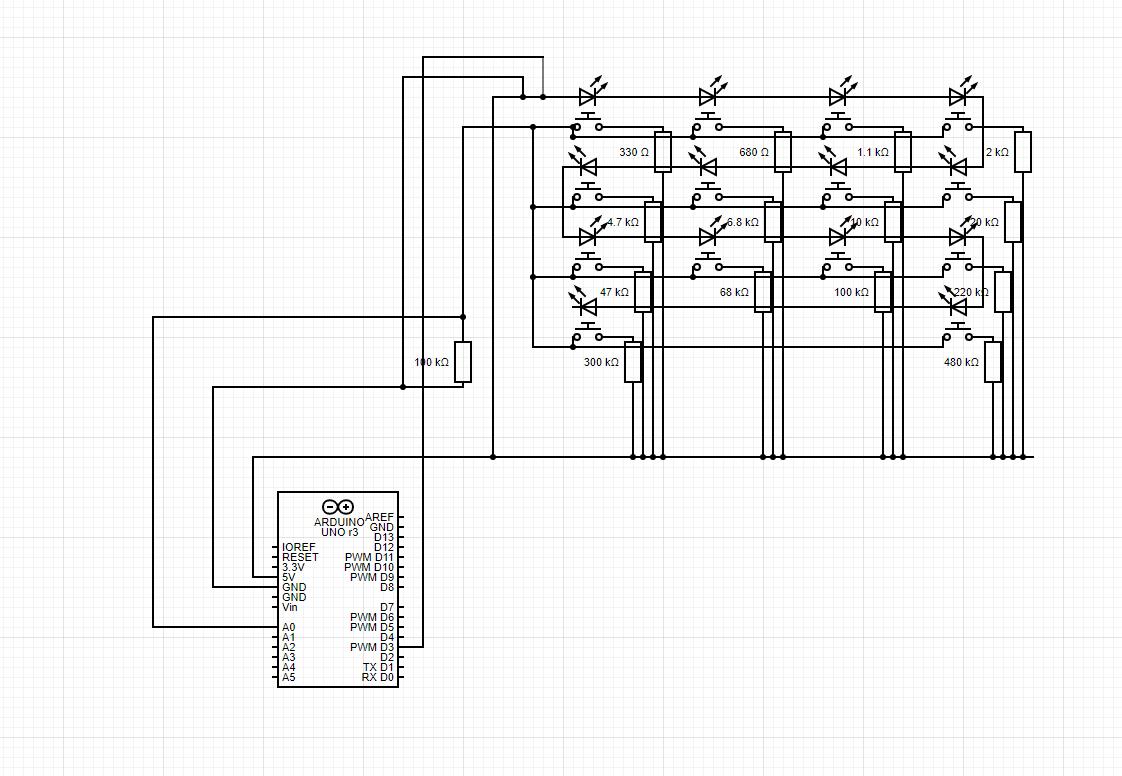Viewport: 1122px width, 776px height.
Task: Click the 6.8 kΩ value label
Action: [x=743, y=223]
